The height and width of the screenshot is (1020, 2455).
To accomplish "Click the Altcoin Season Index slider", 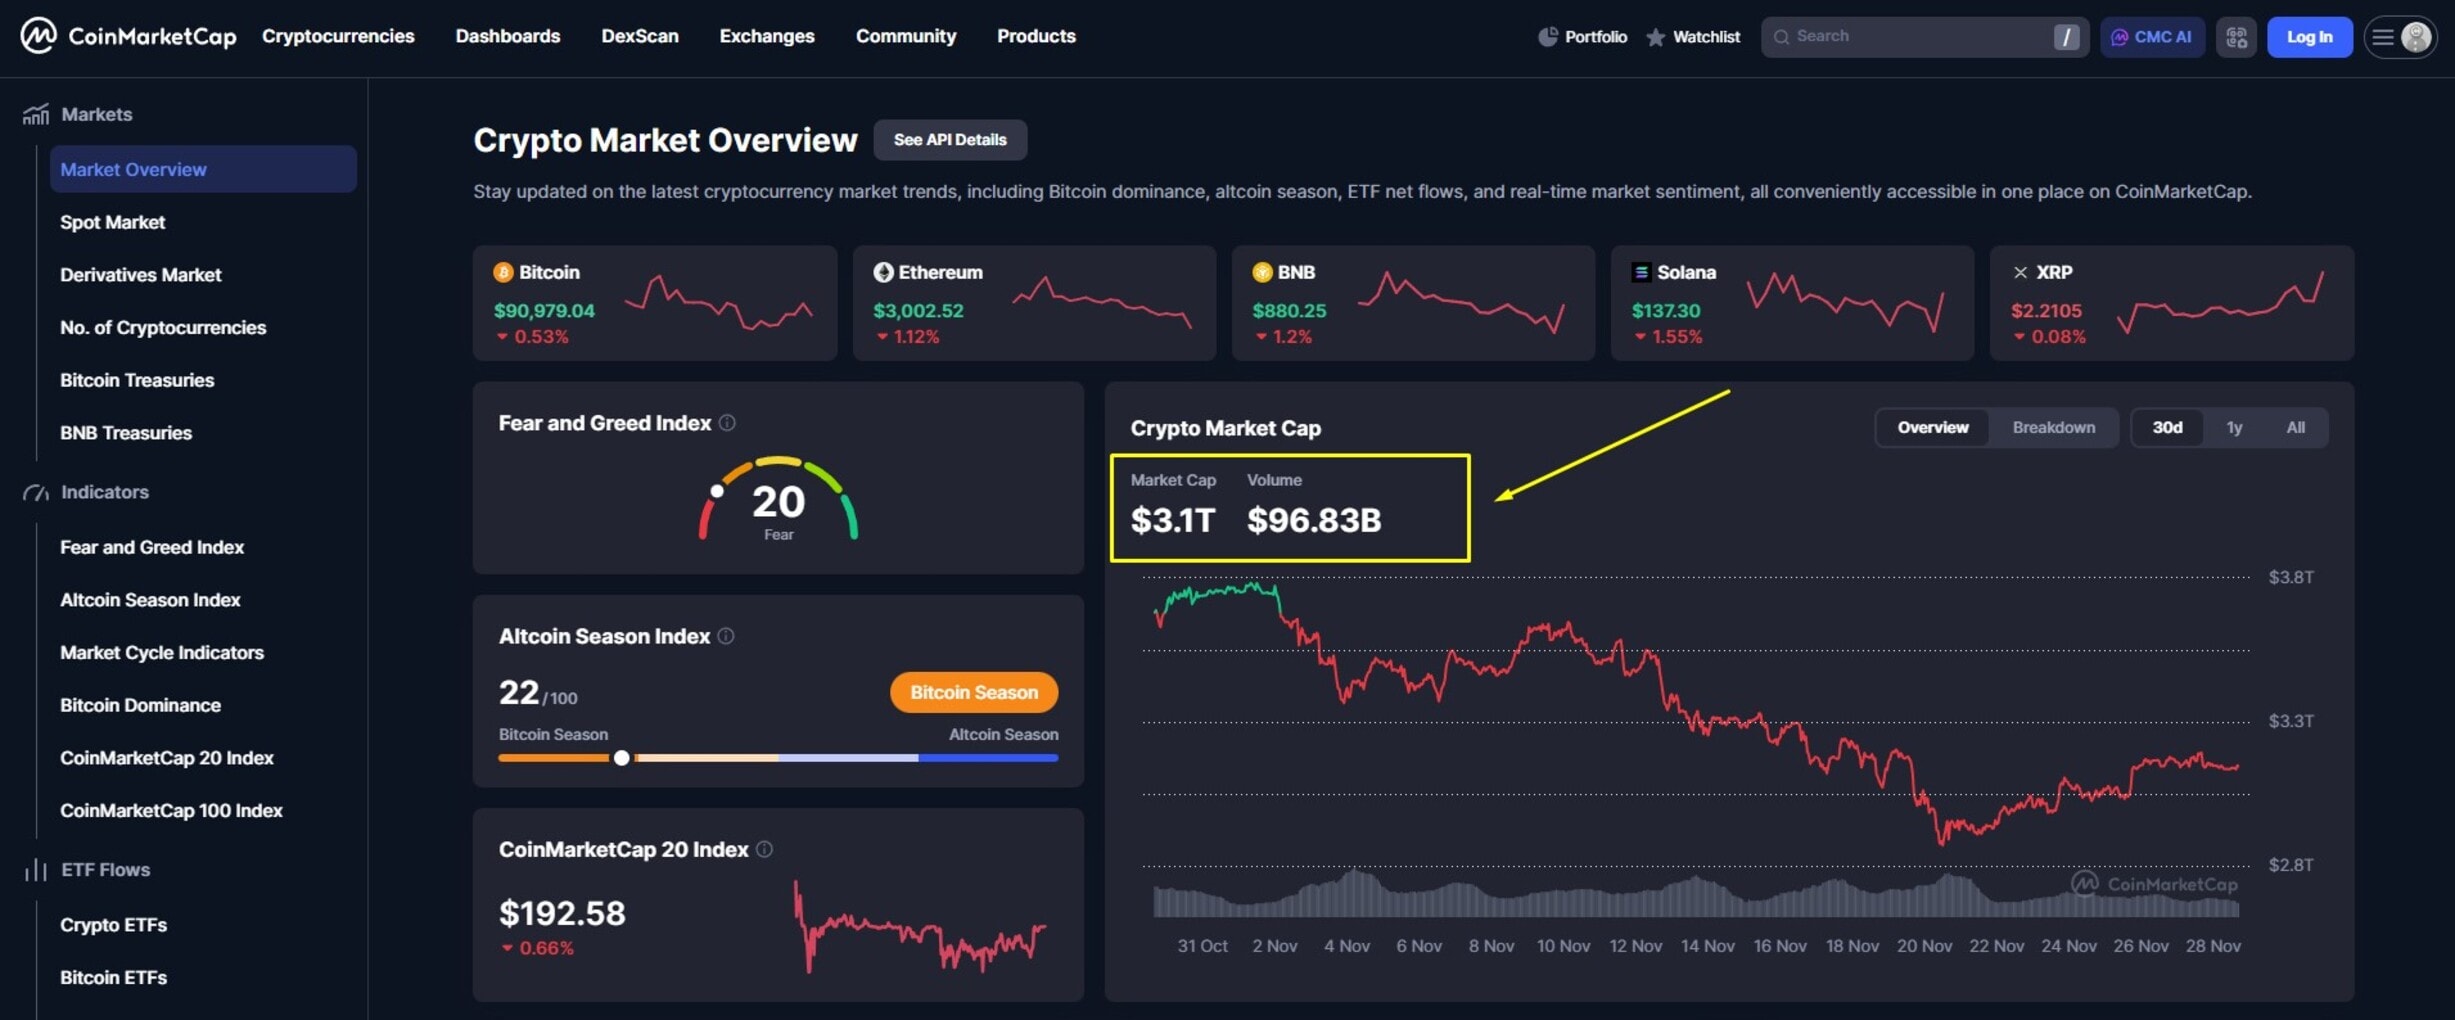I will click(622, 758).
